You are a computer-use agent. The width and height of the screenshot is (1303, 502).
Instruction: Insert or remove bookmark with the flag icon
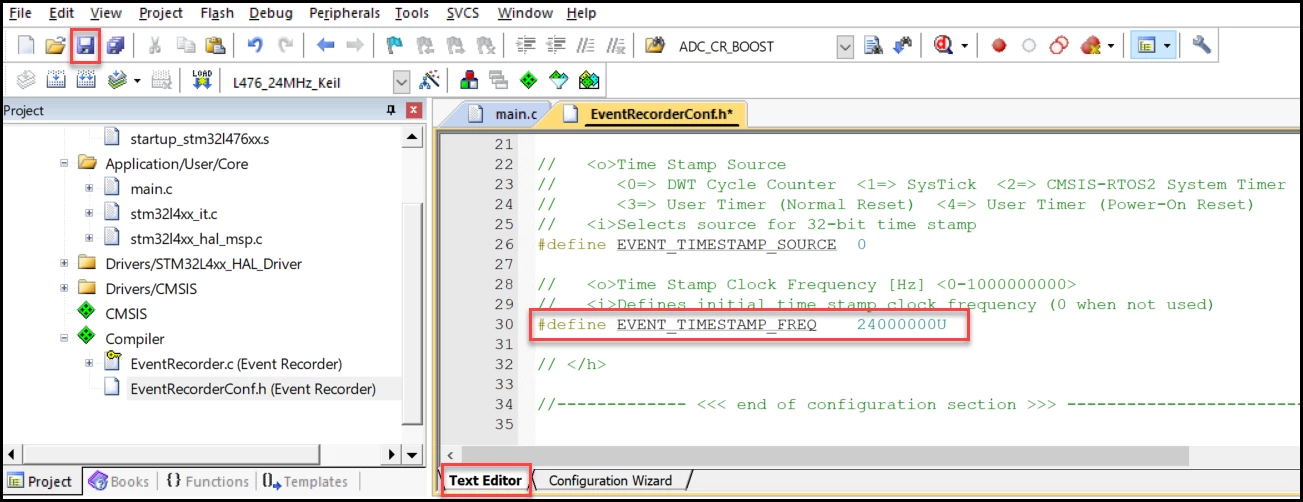(x=394, y=46)
